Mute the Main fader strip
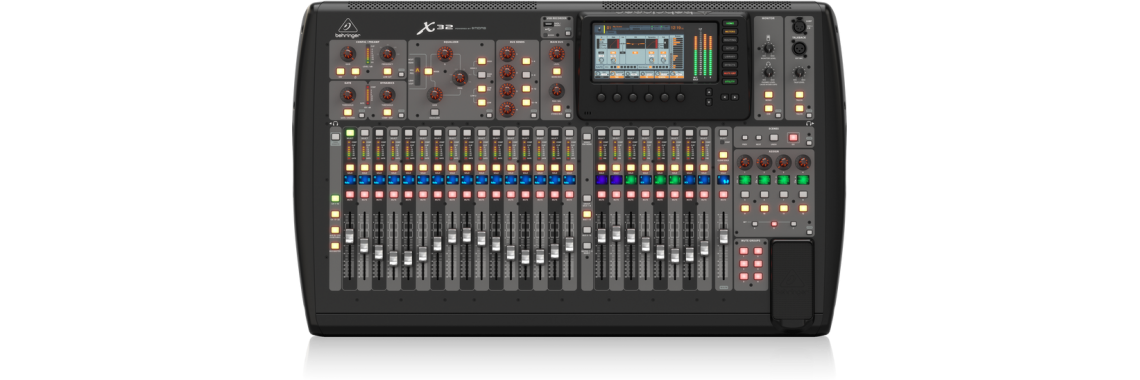This screenshot has width=1140, height=380. point(723,194)
